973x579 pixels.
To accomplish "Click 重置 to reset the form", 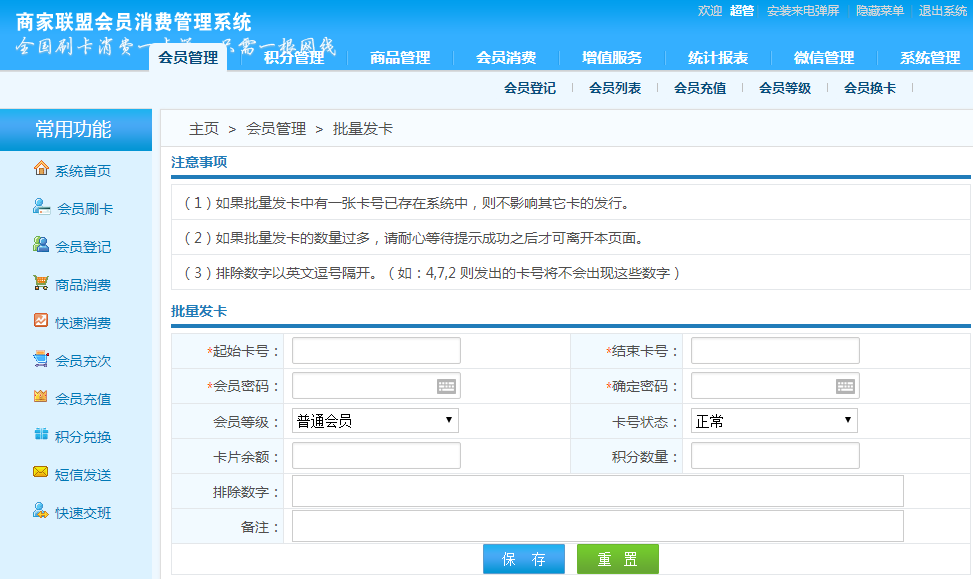I will (x=618, y=560).
